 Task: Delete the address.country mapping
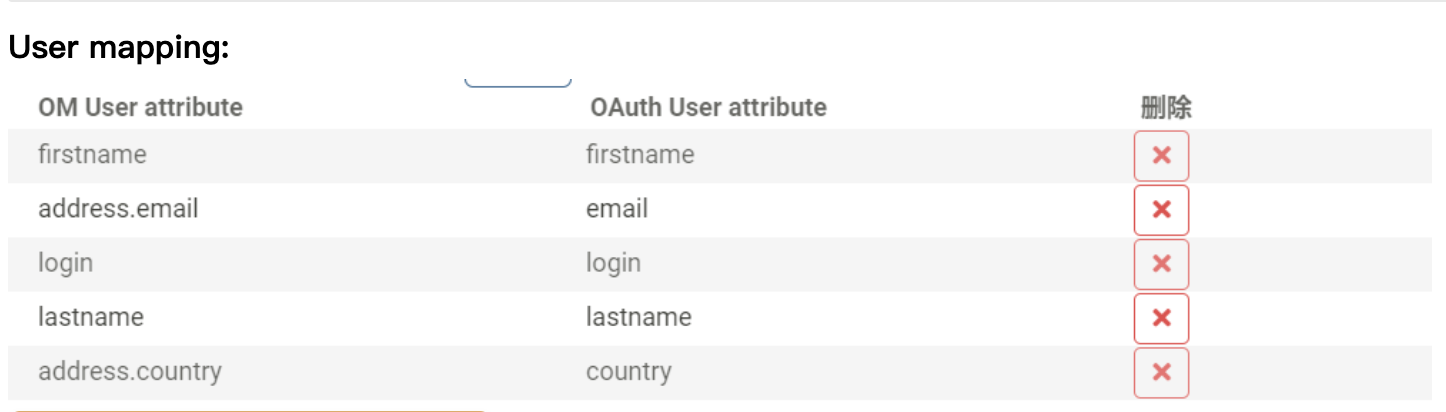(x=1161, y=372)
